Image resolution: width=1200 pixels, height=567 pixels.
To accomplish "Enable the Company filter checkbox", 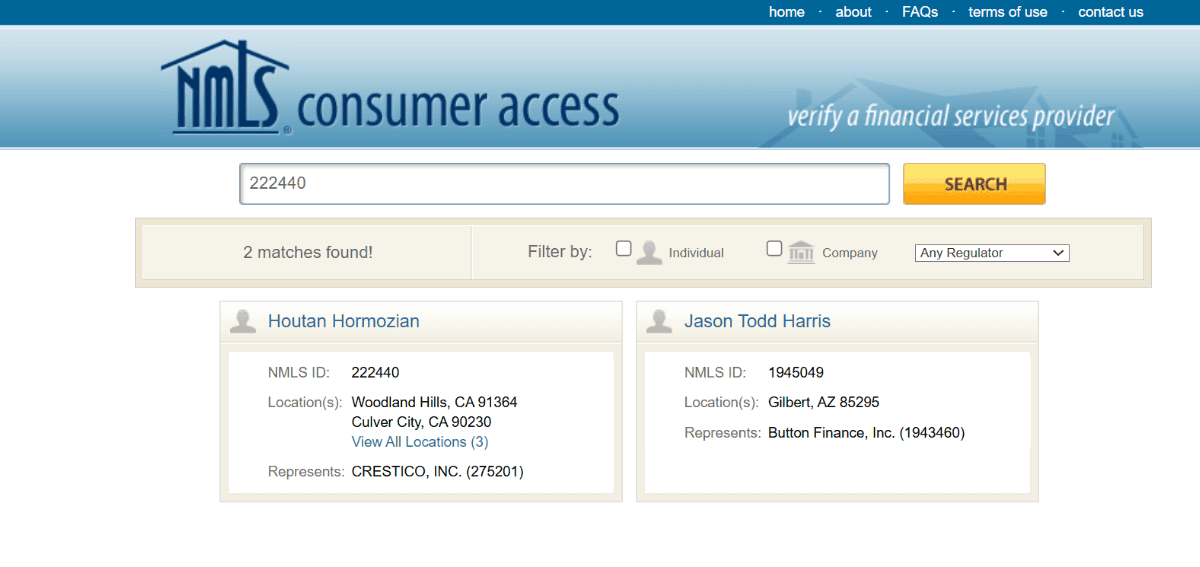I will pyautogui.click(x=774, y=249).
